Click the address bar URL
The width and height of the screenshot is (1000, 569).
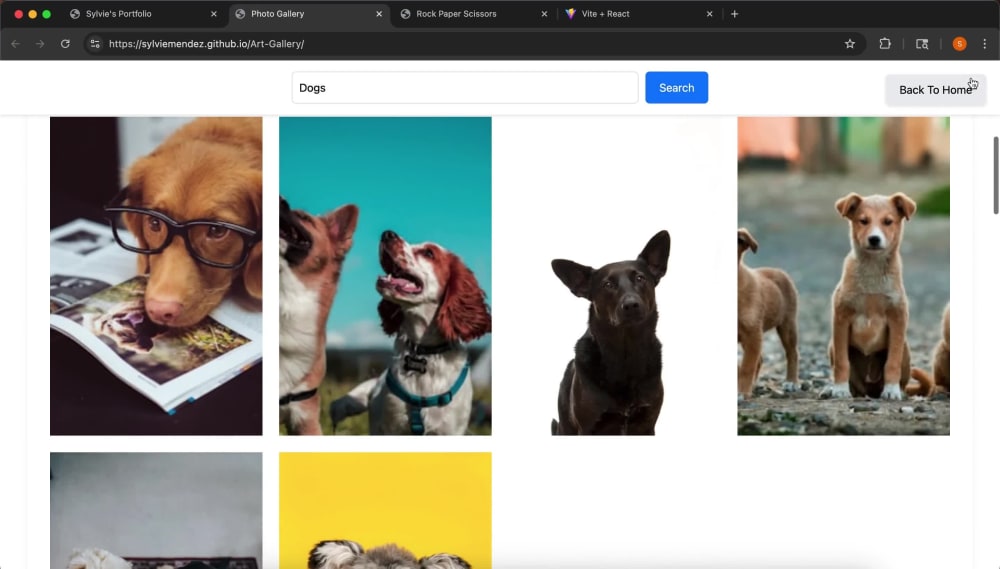tap(206, 44)
